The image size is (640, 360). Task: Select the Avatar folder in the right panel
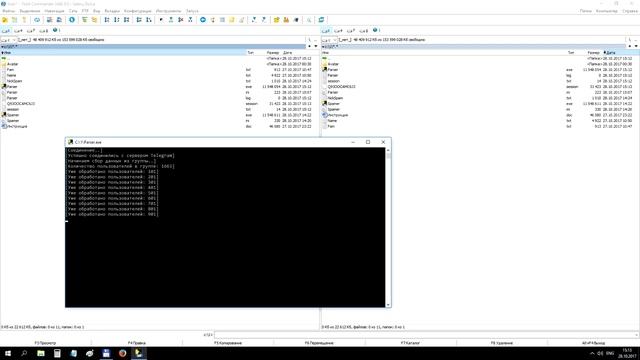tap(333, 64)
